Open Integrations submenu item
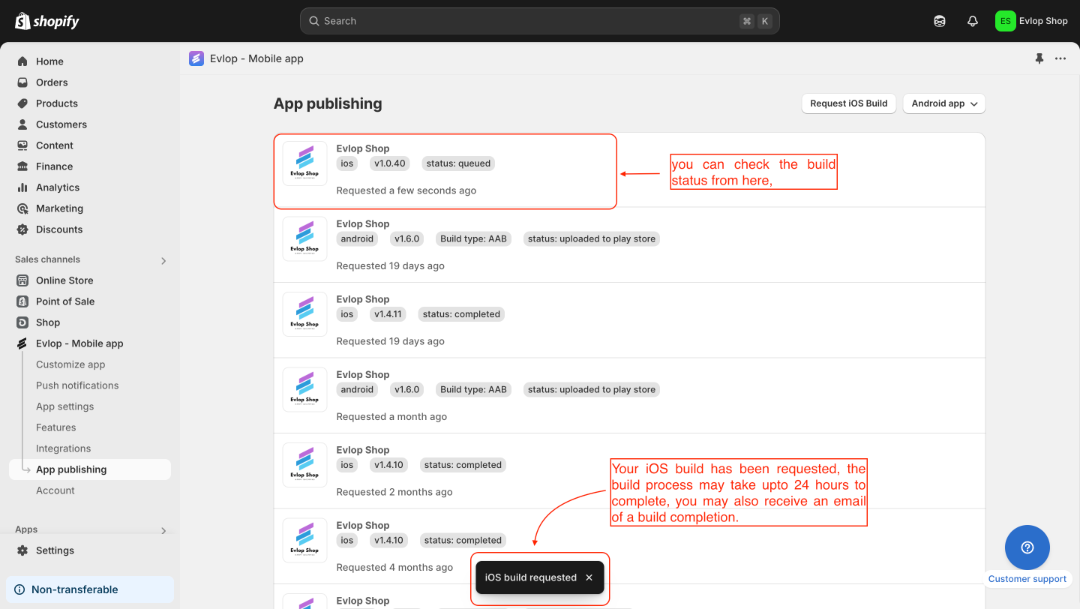The image size is (1080, 609). click(63, 448)
